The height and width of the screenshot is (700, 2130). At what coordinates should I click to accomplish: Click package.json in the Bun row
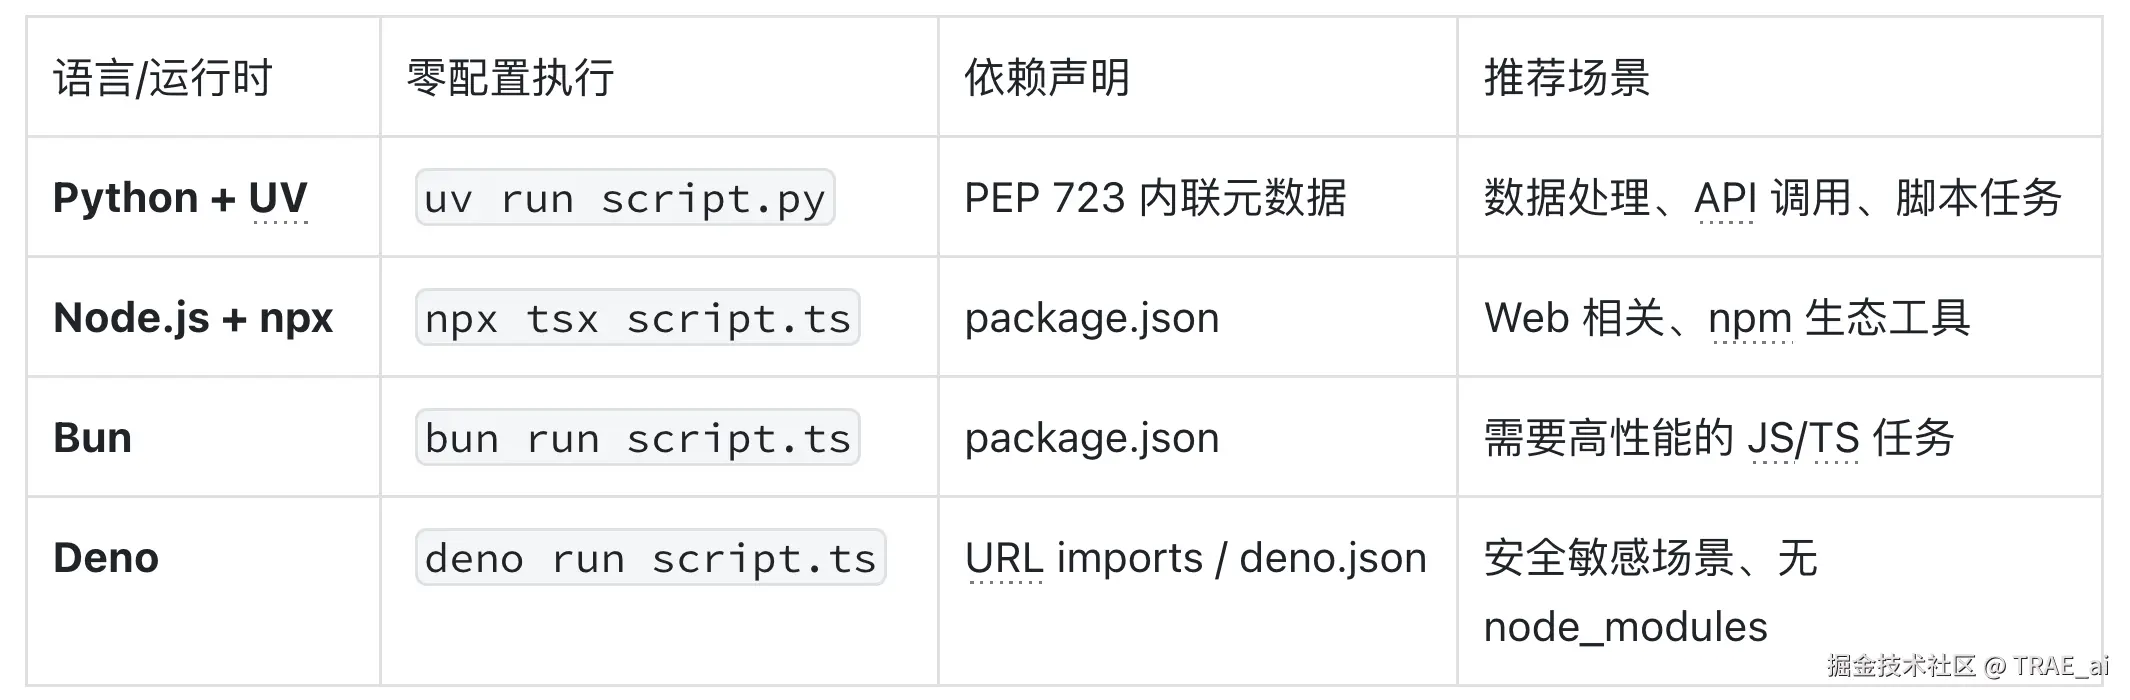1092,438
